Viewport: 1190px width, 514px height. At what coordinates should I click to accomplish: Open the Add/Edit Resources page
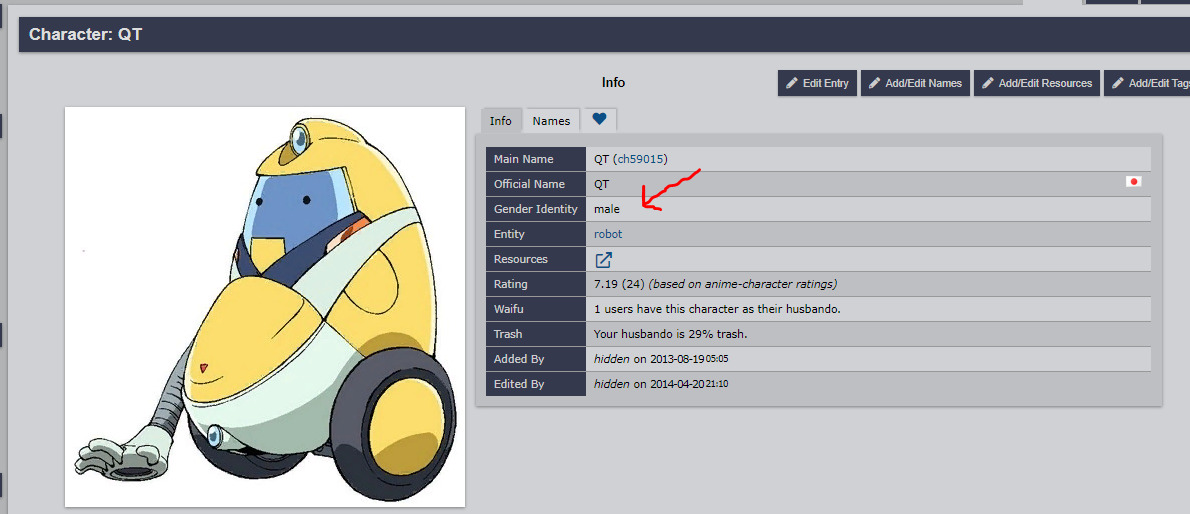tap(1036, 83)
